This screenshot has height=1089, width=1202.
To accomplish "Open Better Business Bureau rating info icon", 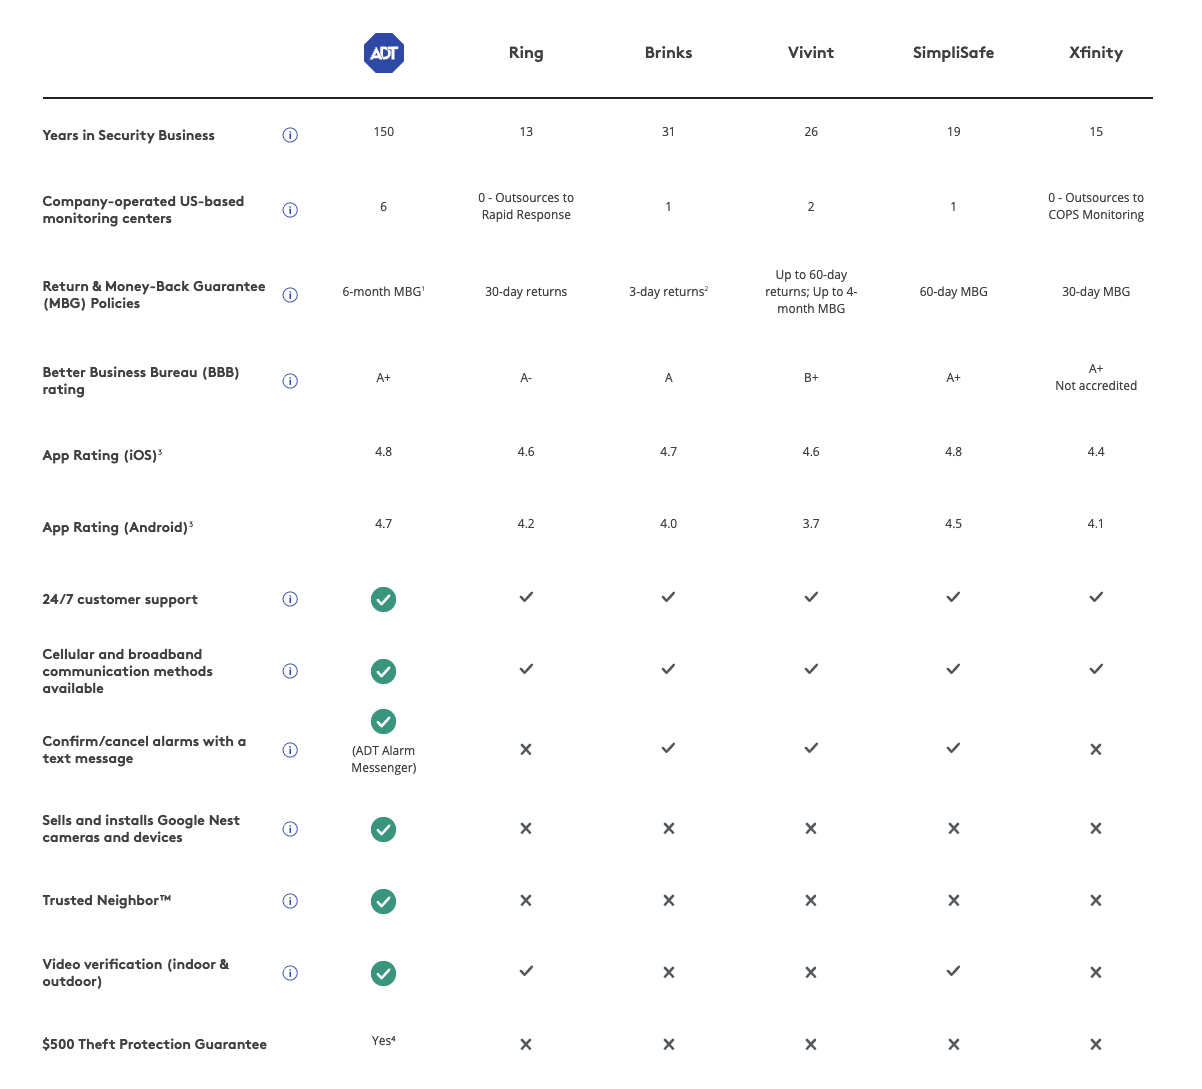I will [290, 381].
